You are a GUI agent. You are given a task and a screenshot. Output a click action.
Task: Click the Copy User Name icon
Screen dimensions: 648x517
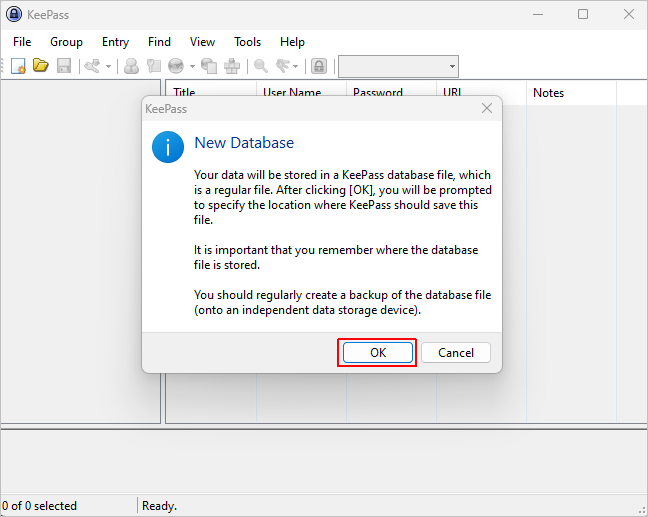point(131,66)
